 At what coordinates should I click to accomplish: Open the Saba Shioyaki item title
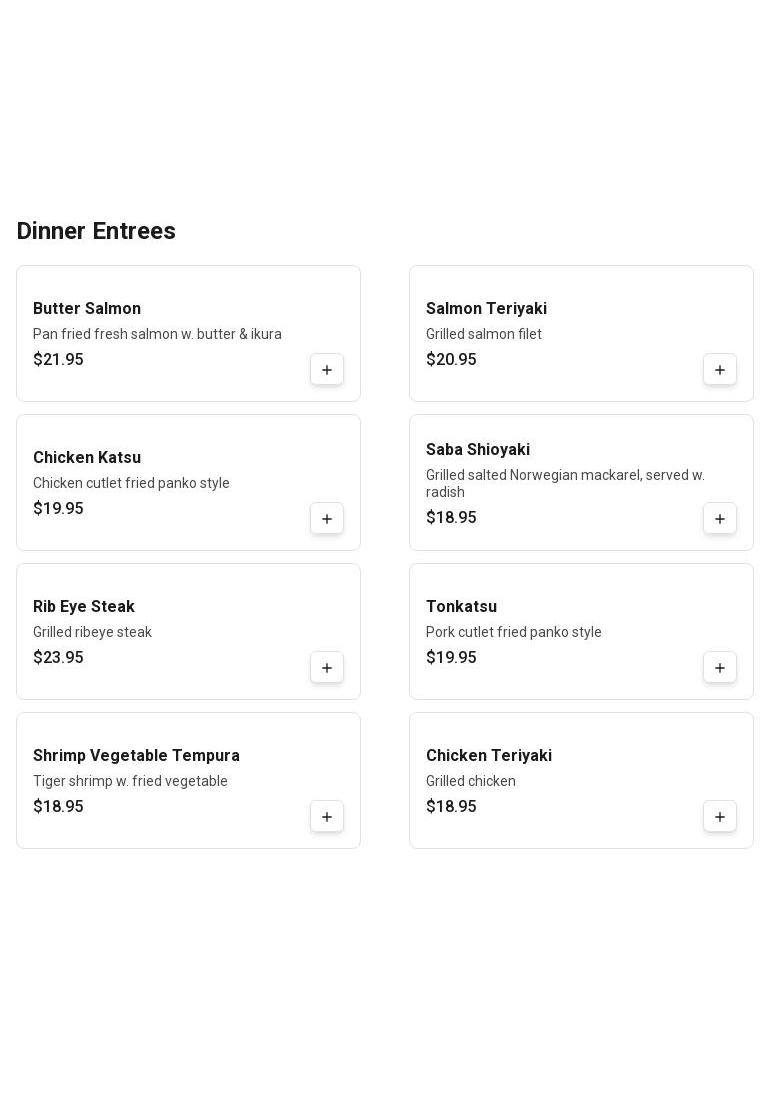coord(478,450)
